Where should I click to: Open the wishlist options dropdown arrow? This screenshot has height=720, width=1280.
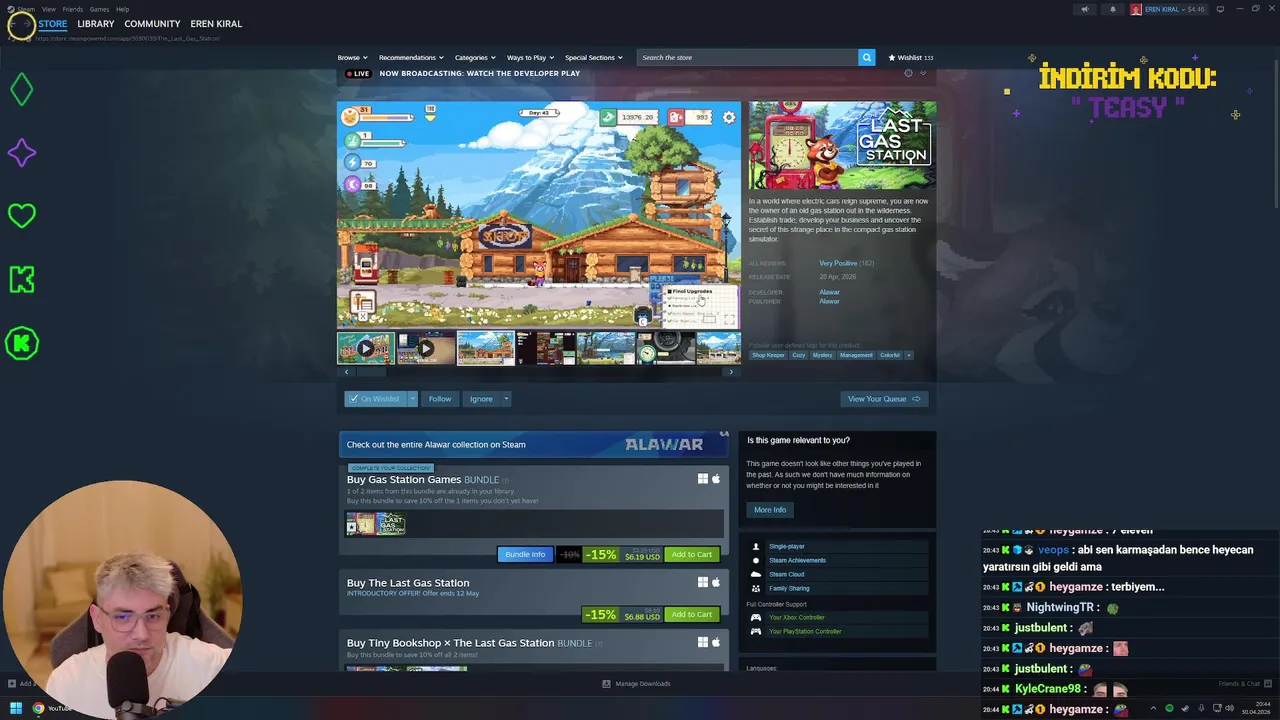(x=411, y=399)
